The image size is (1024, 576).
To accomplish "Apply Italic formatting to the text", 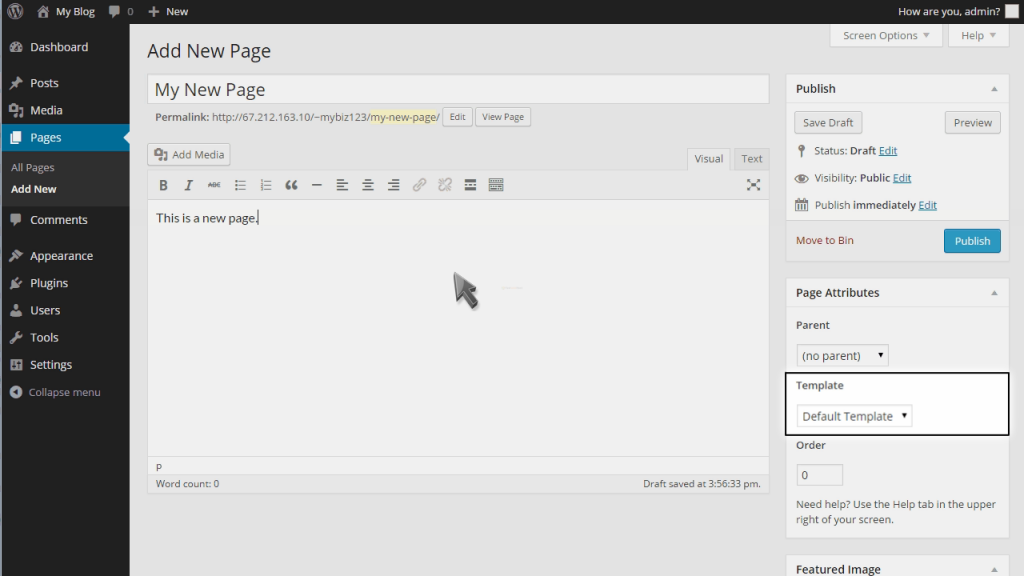I will pyautogui.click(x=188, y=184).
